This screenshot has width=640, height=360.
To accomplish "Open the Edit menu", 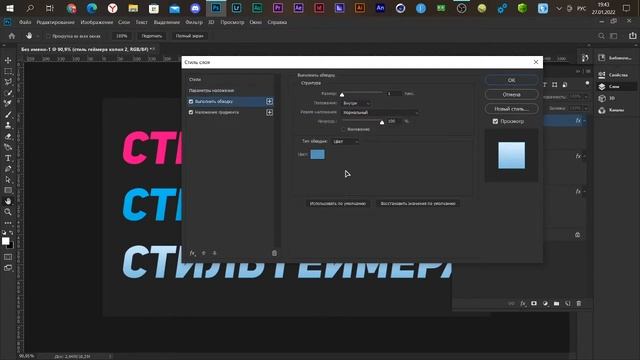I will click(x=56, y=22).
